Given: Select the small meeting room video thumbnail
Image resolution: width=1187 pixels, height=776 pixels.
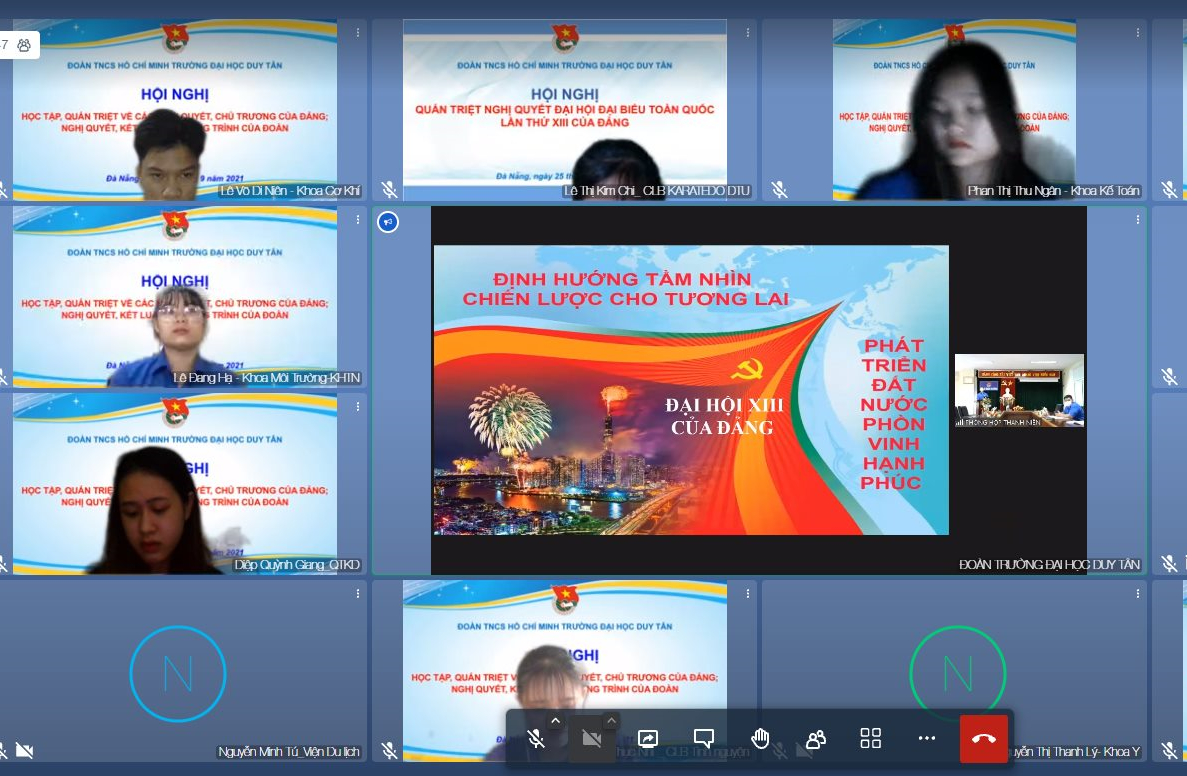Looking at the screenshot, I should (x=1019, y=391).
